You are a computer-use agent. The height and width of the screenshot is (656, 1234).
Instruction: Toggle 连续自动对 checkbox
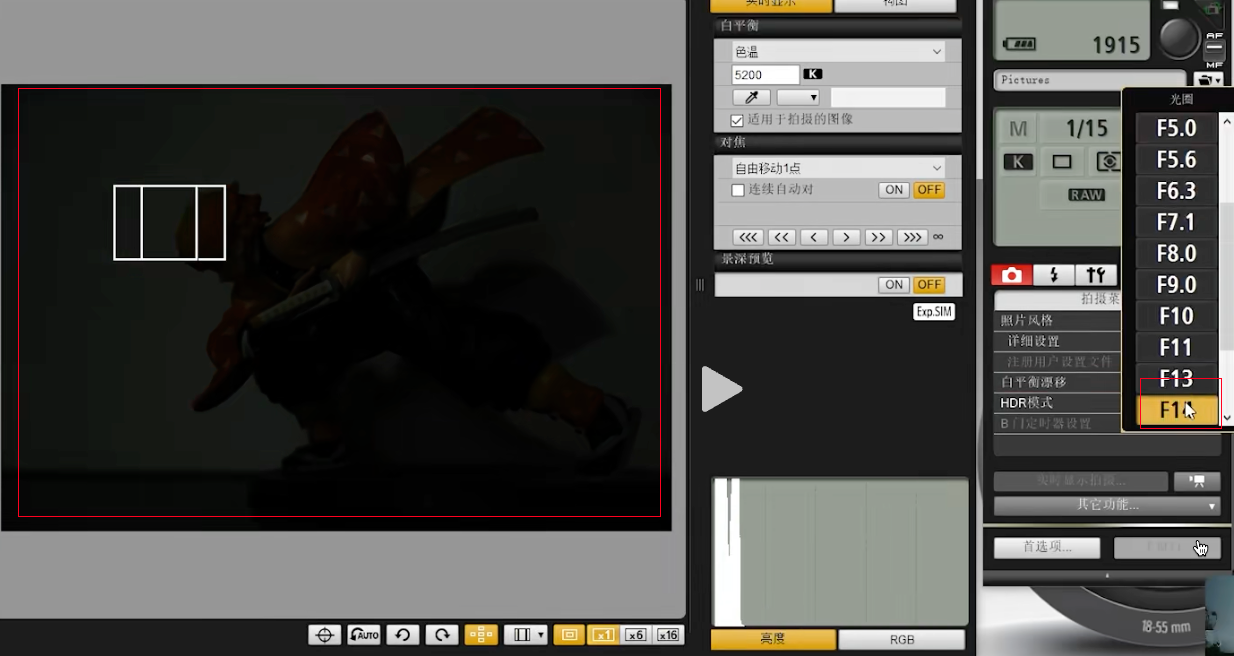(x=738, y=190)
